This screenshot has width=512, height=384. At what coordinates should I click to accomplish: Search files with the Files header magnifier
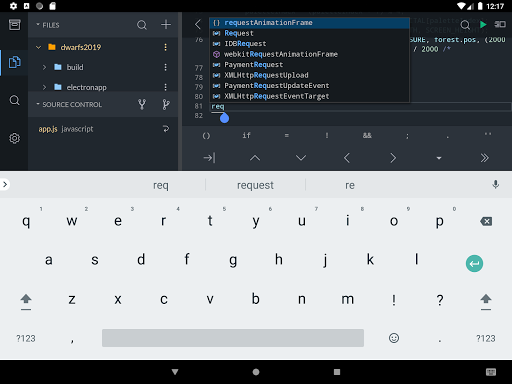click(142, 25)
